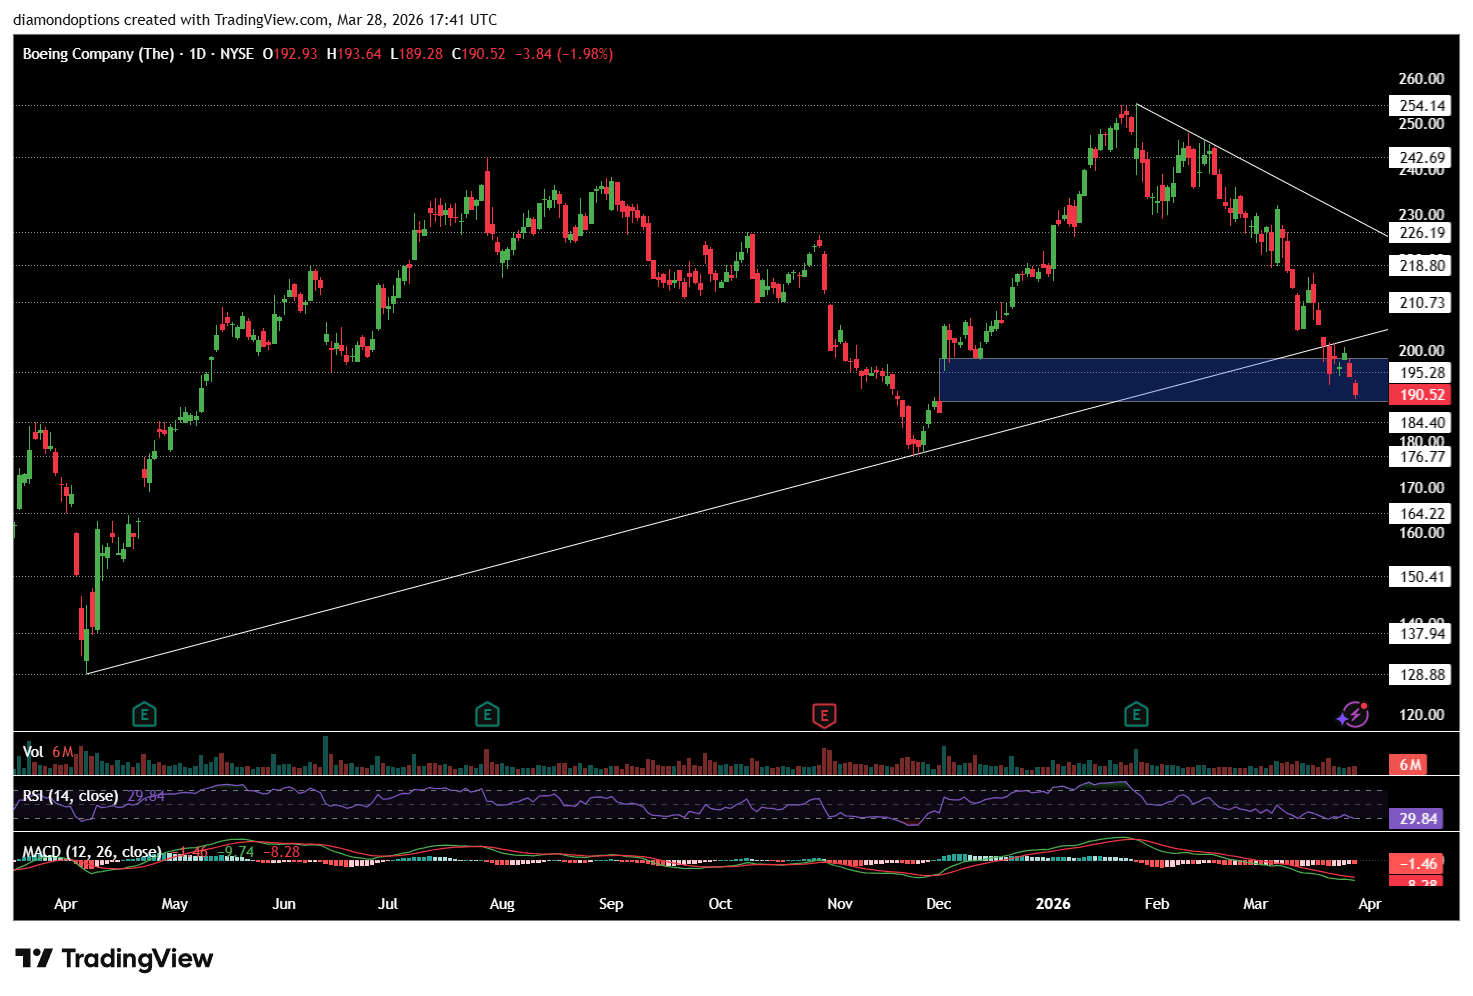
Task: Click the 184.40 price label
Action: tap(1421, 423)
